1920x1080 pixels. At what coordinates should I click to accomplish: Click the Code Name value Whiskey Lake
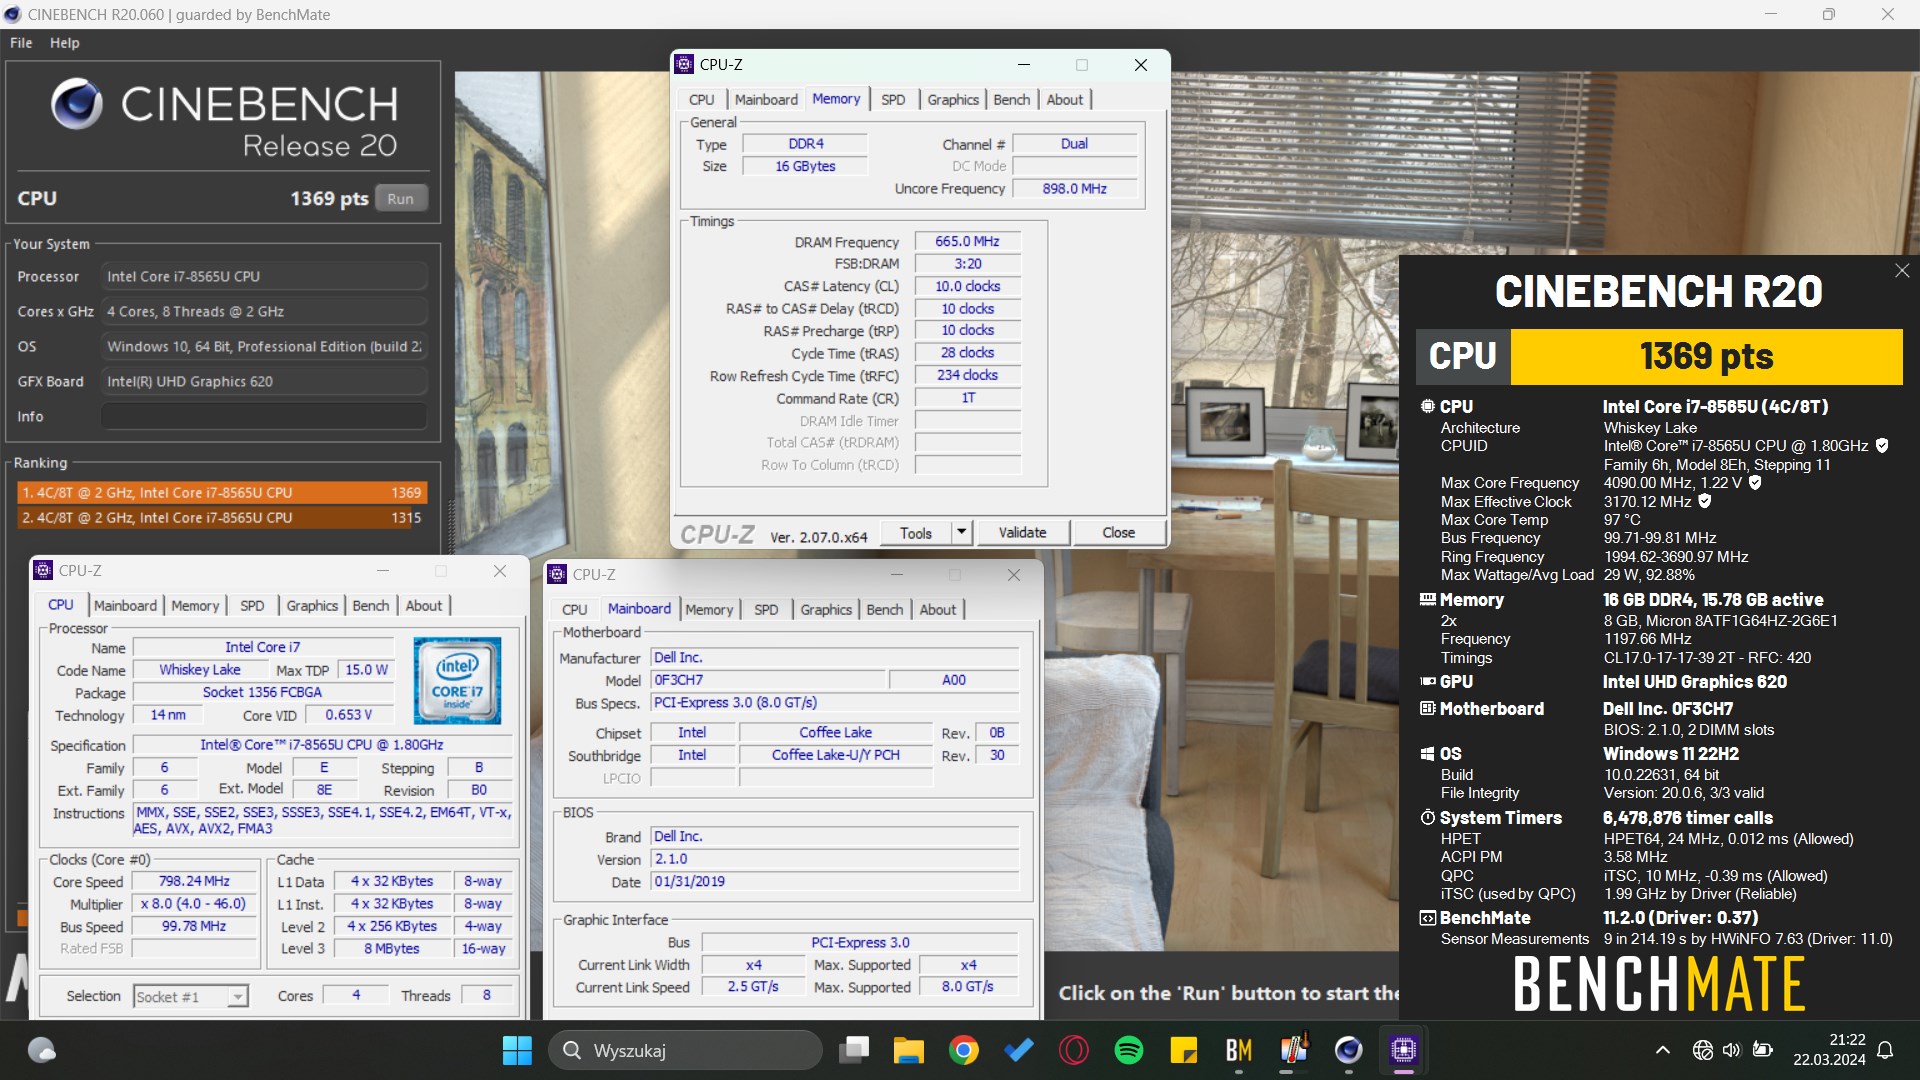pos(200,670)
